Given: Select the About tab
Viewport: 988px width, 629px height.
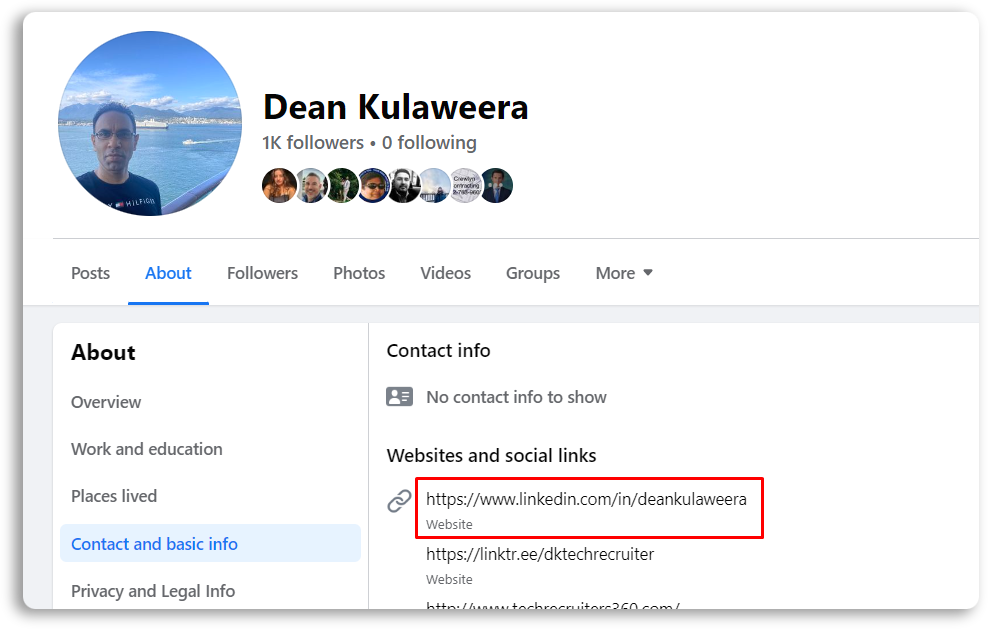Looking at the screenshot, I should 168,274.
